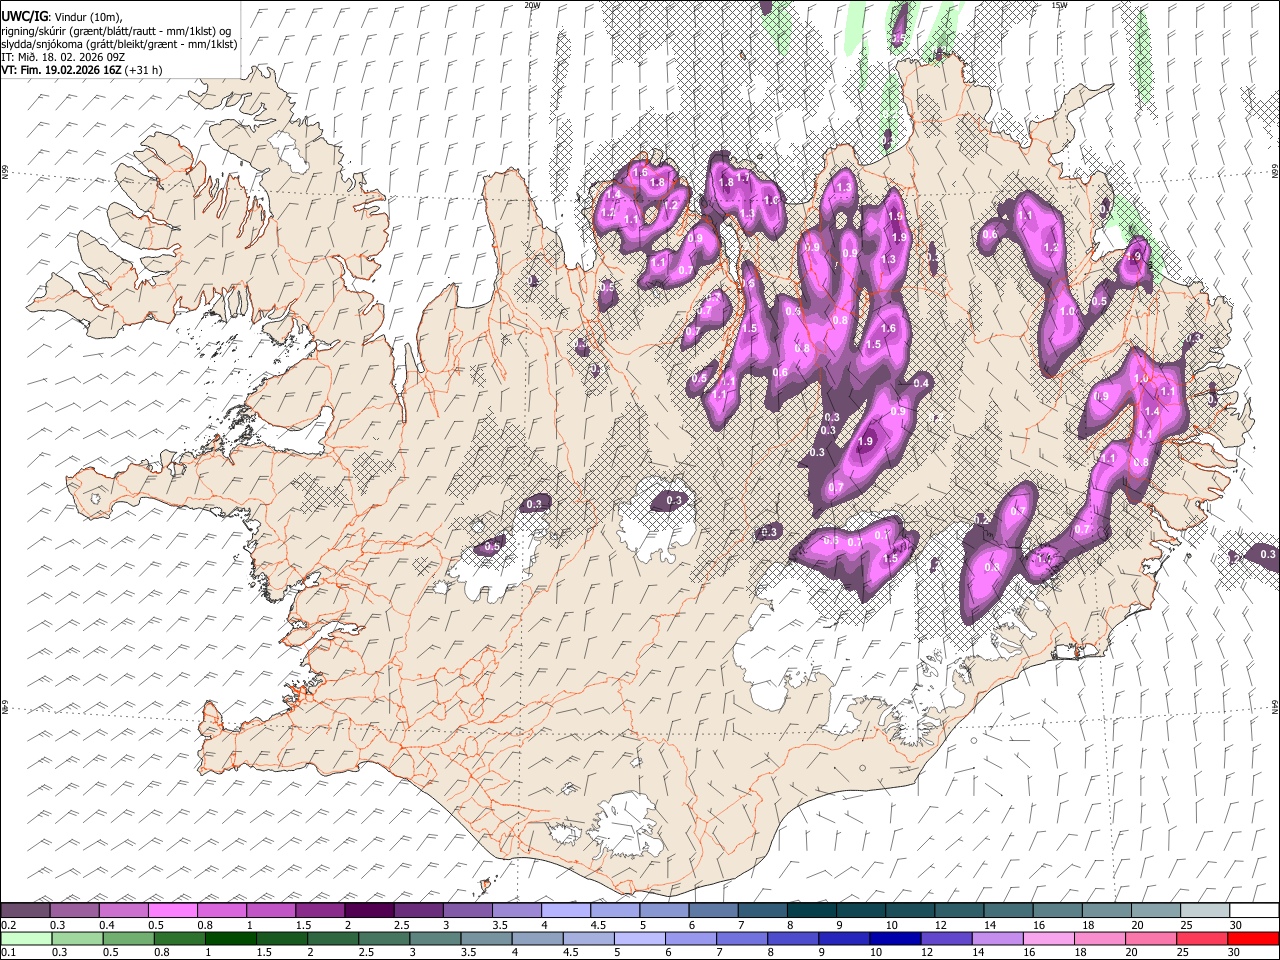Screen dimensions: 1280x960
Task: Pick the pure red 30 rain legend swatch
Action: (x=1252, y=939)
